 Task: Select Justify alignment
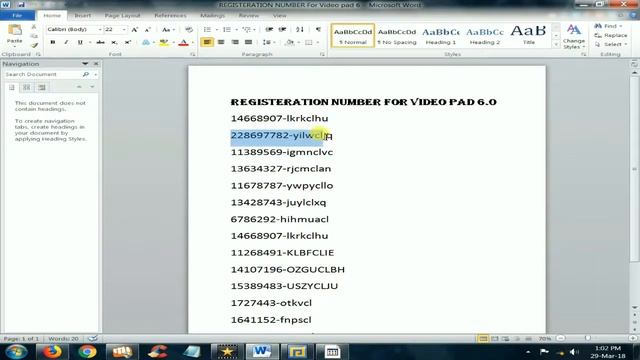[x=248, y=42]
